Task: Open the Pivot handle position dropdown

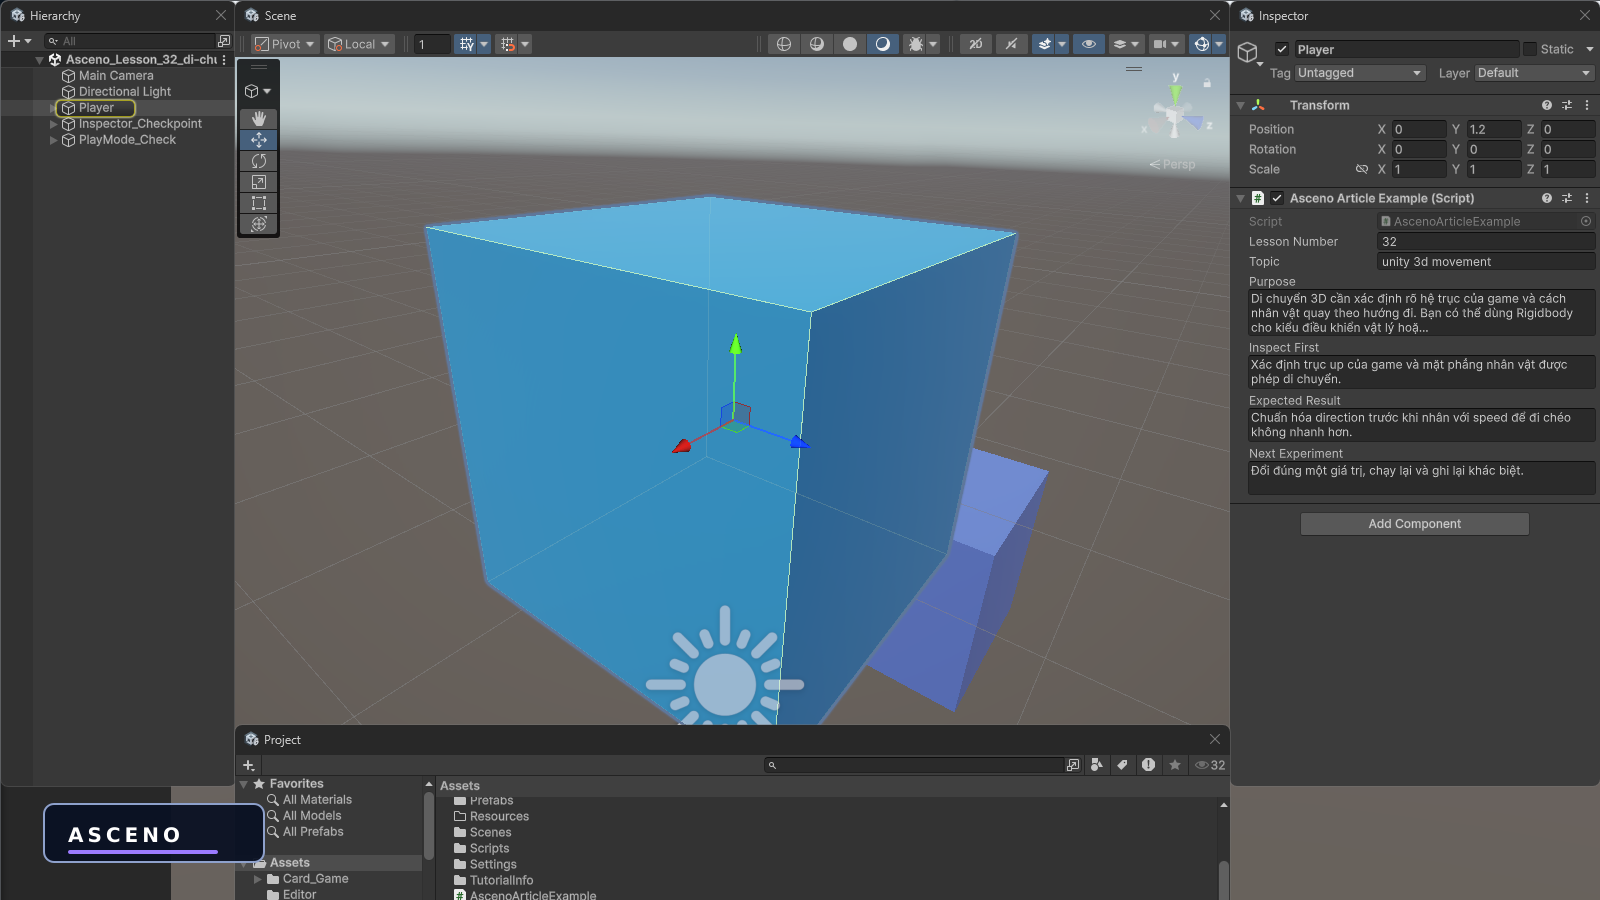Action: pyautogui.click(x=285, y=44)
